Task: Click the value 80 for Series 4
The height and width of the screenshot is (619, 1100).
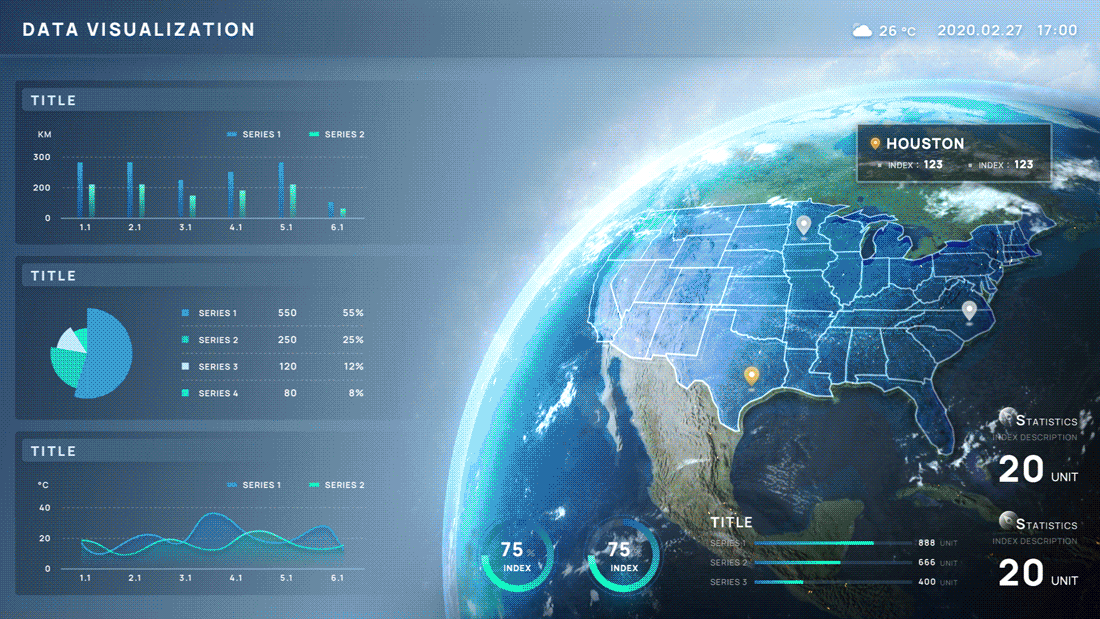Action: pyautogui.click(x=290, y=393)
